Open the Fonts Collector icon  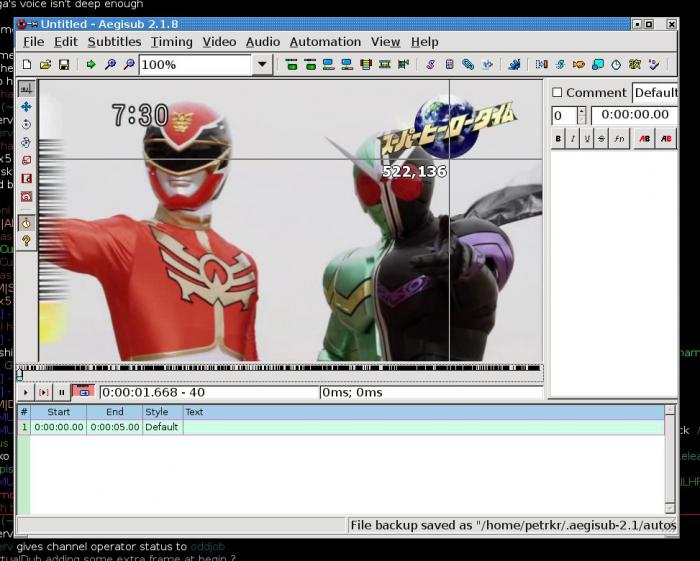point(487,65)
